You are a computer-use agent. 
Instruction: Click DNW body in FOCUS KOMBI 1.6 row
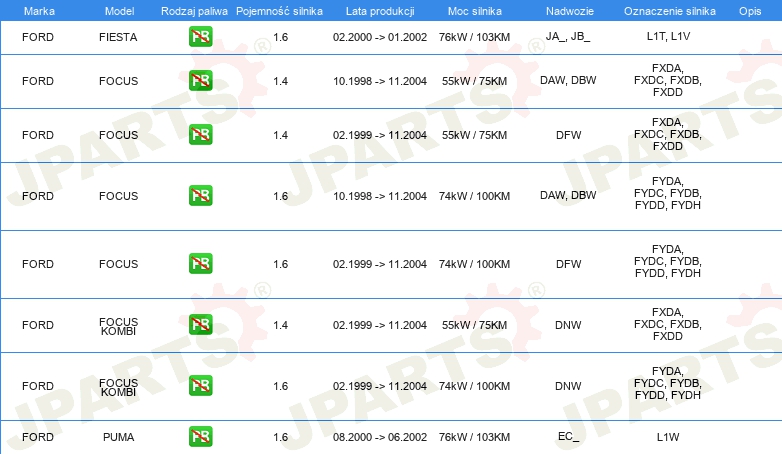tap(568, 386)
